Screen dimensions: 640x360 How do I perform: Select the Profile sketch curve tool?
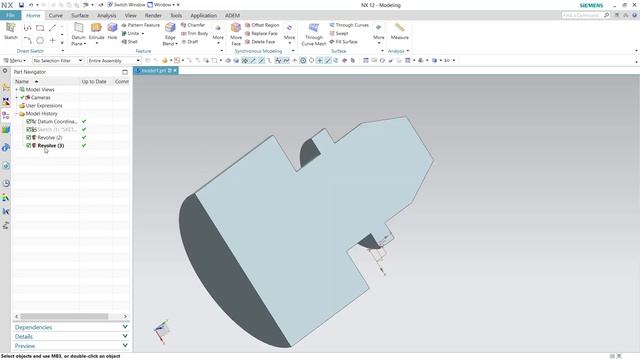27,28
